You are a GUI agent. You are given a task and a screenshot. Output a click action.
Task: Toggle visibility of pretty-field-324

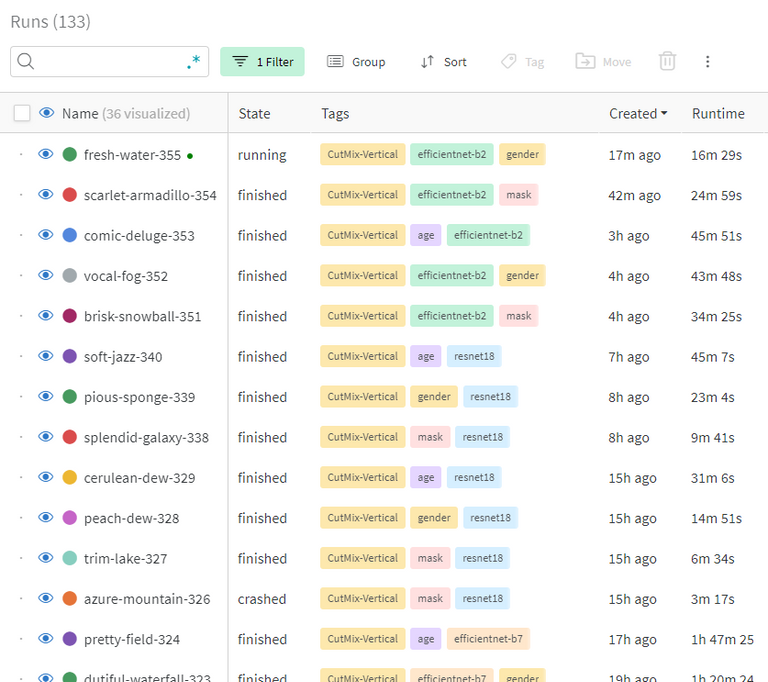(46, 639)
